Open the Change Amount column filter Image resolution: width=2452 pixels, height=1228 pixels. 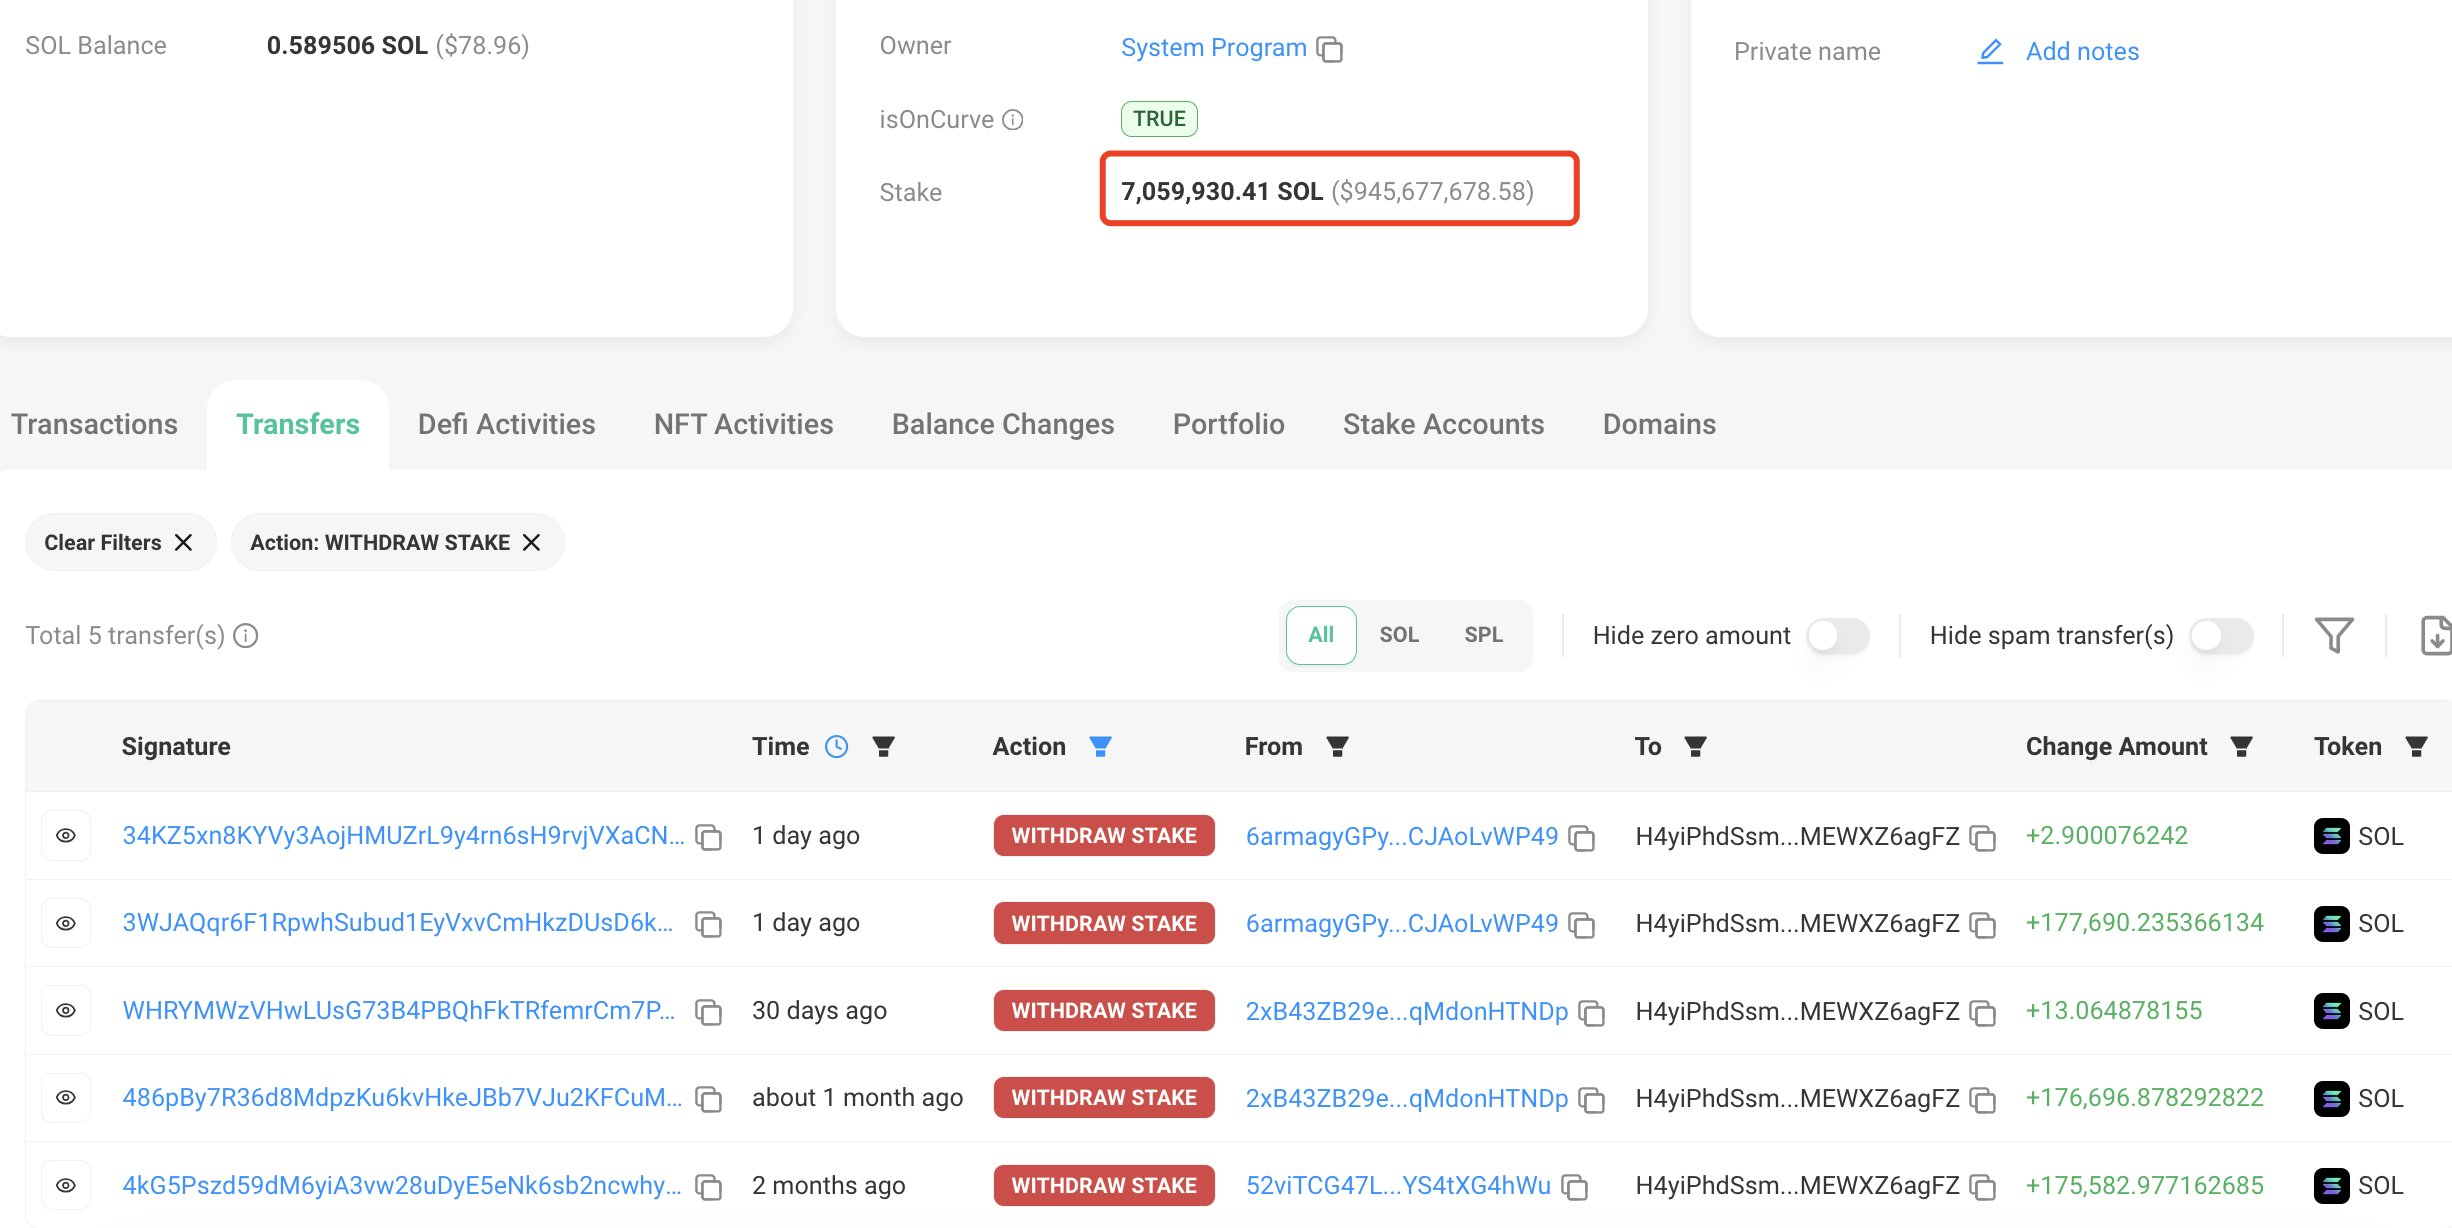click(x=2241, y=746)
